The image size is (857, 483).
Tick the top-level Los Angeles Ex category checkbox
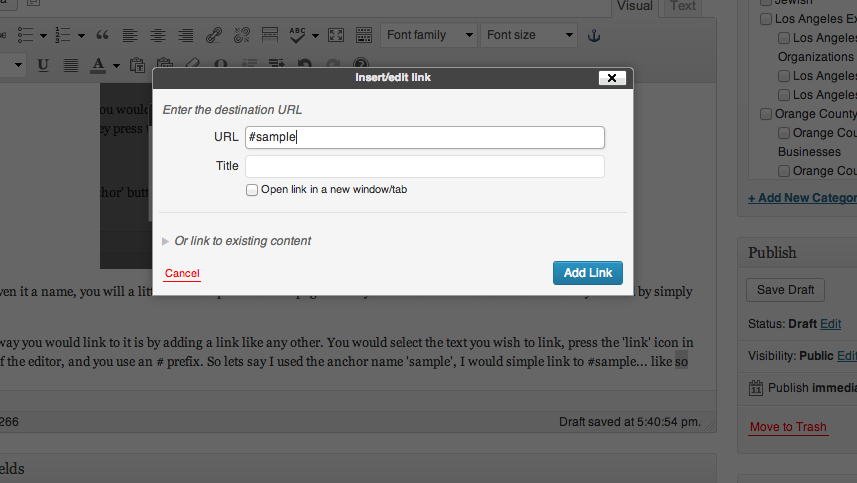766,19
